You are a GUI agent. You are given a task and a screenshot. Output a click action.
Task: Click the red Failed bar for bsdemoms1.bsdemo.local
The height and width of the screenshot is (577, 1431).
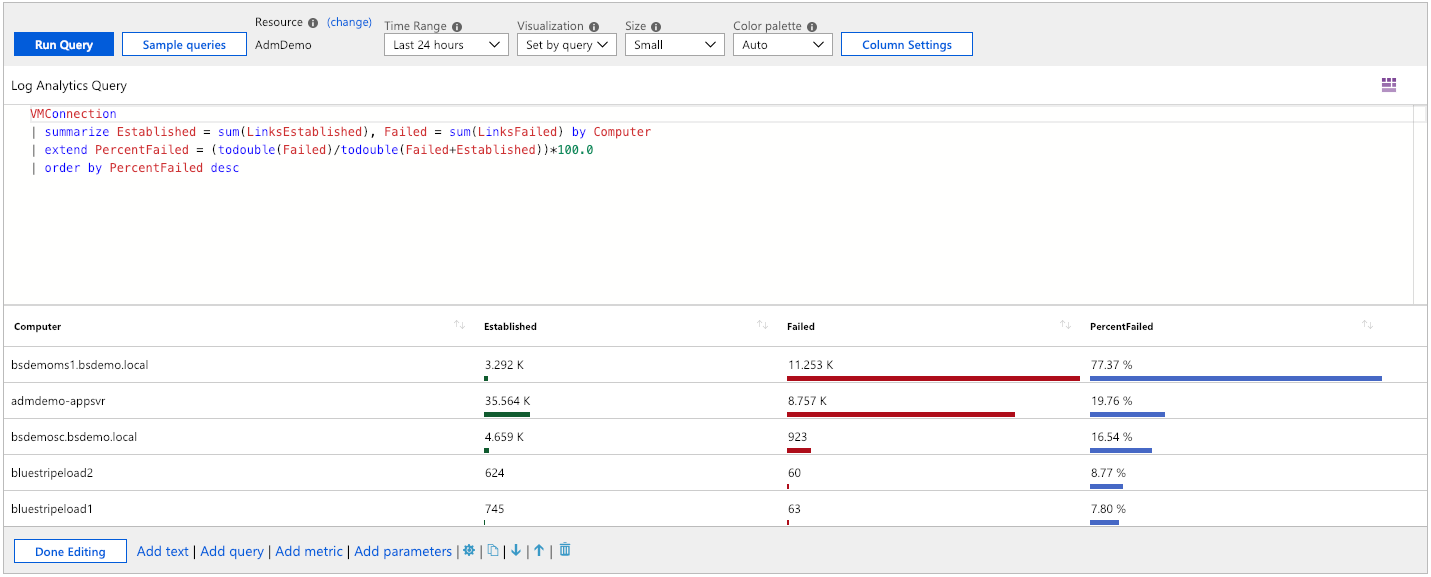[932, 378]
